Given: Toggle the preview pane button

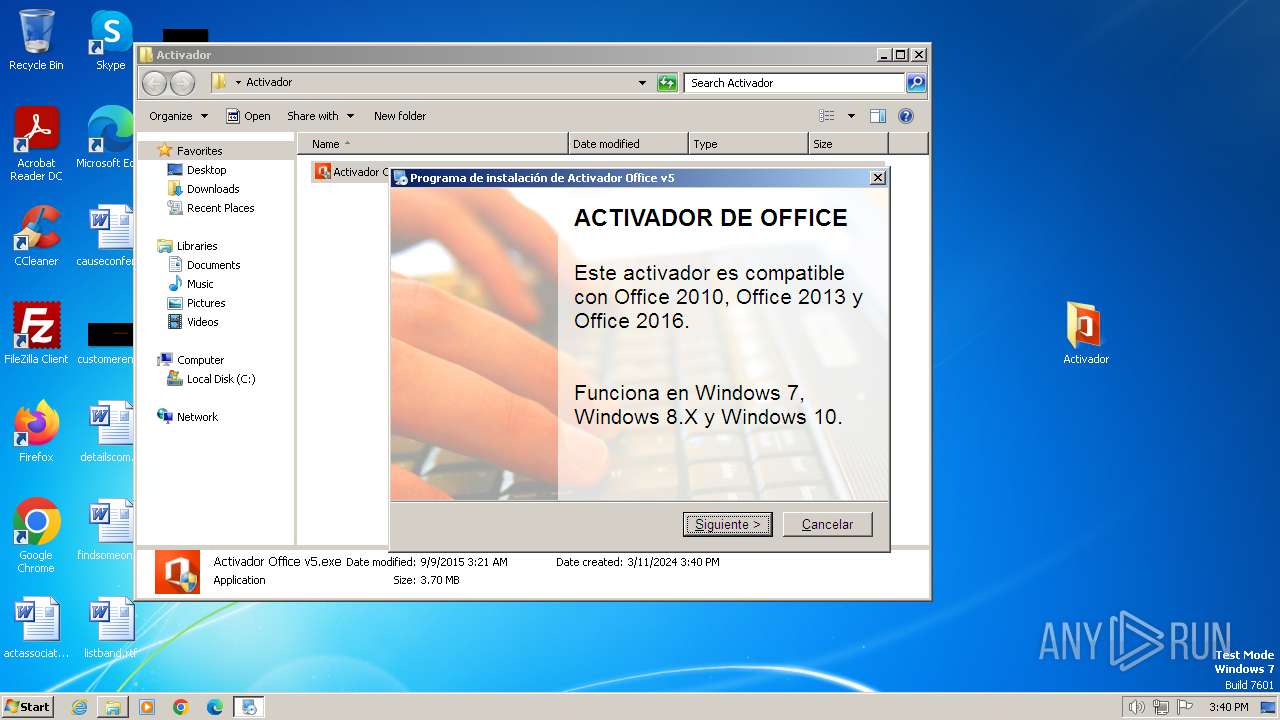Looking at the screenshot, I should [x=877, y=116].
